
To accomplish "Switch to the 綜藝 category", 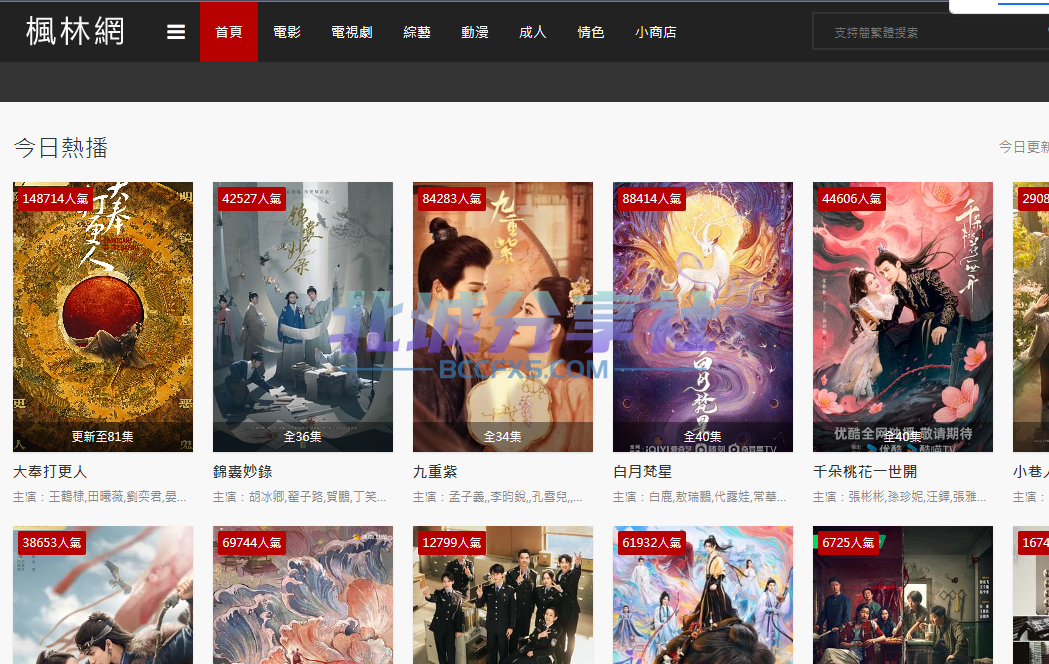I will click(x=417, y=32).
